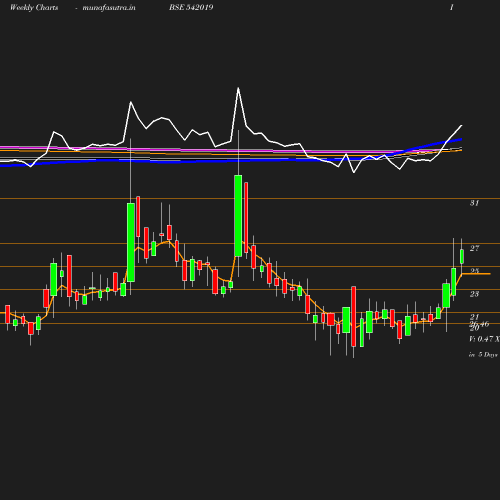Select the tallest green candle, which reaches the chart's peak
The image size is (500, 500).
238,216
